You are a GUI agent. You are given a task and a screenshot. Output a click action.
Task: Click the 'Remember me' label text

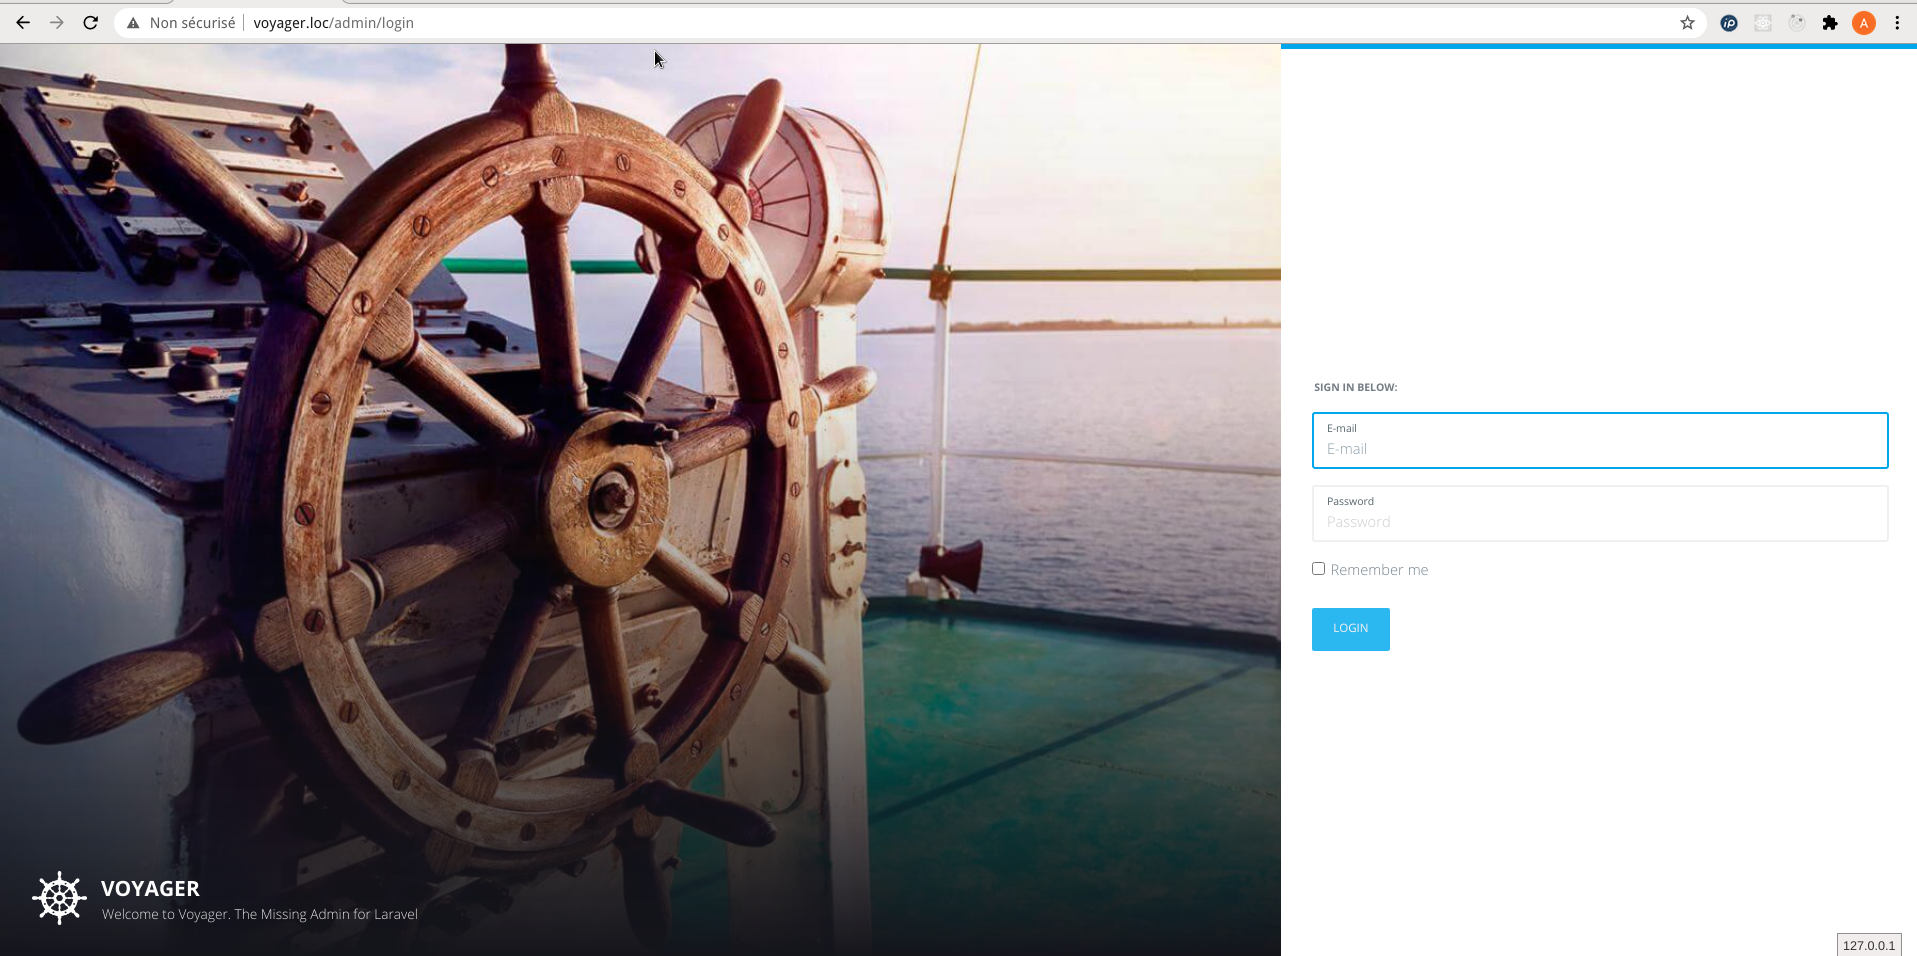(1379, 570)
